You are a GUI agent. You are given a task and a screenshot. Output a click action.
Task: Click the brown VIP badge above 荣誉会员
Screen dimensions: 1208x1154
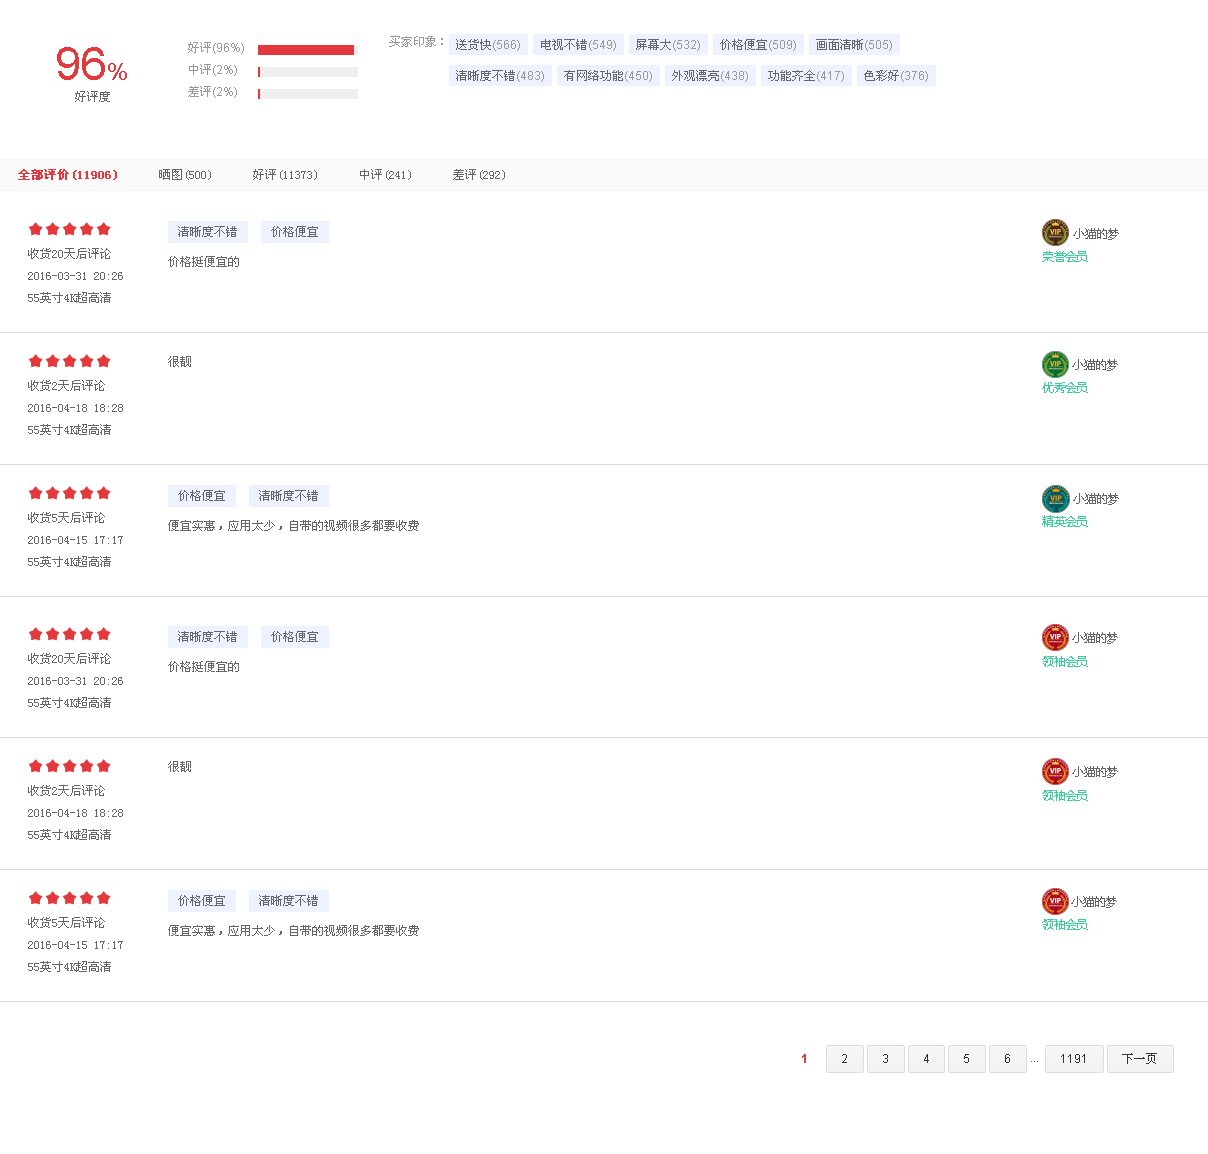(1055, 232)
